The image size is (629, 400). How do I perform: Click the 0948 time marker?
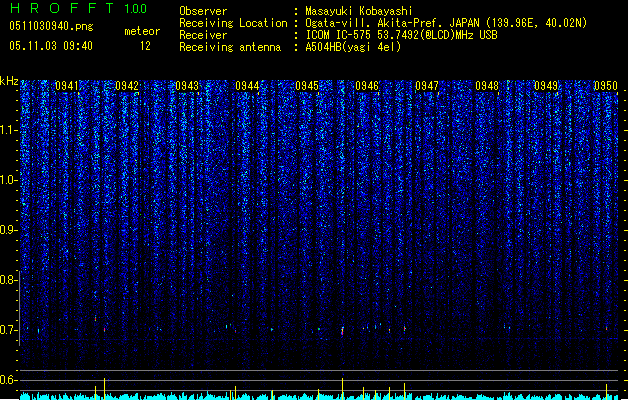point(487,86)
